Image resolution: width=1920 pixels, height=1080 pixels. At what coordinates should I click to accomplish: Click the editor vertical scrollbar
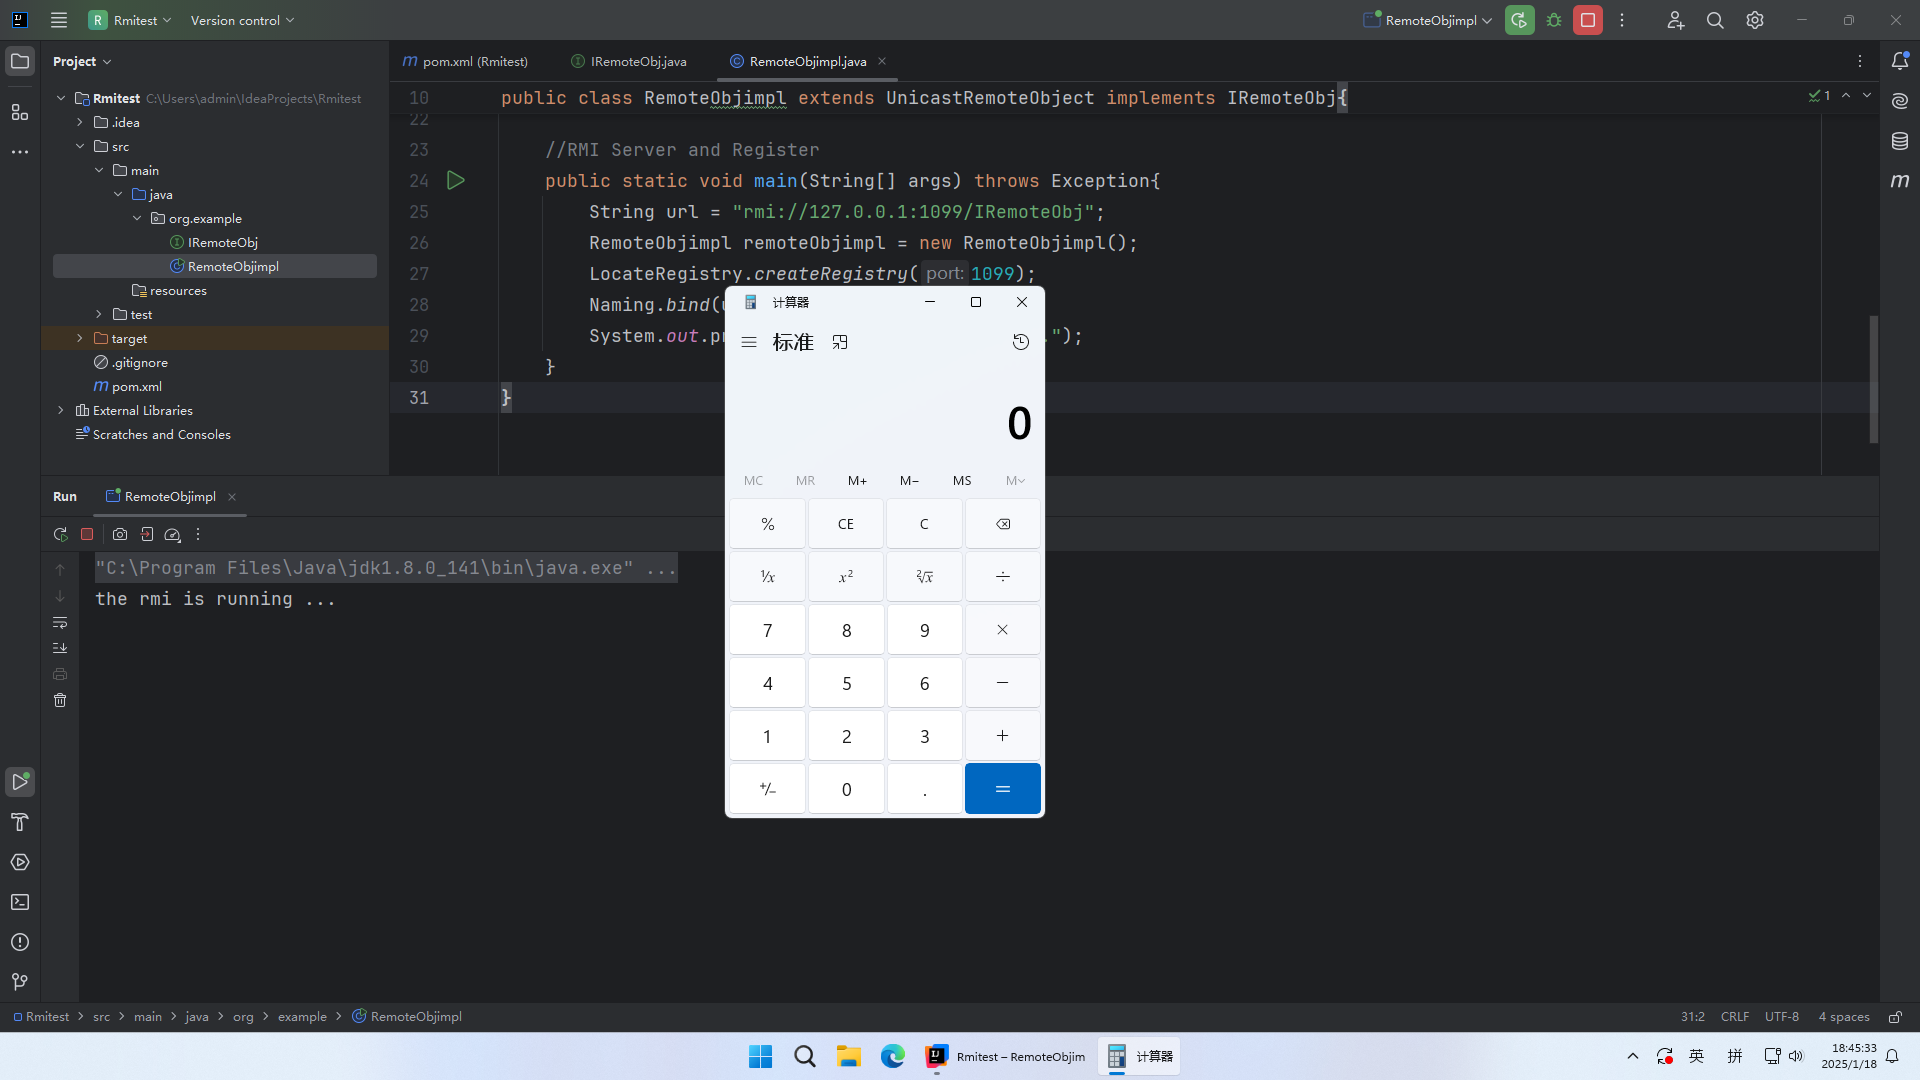1874,380
